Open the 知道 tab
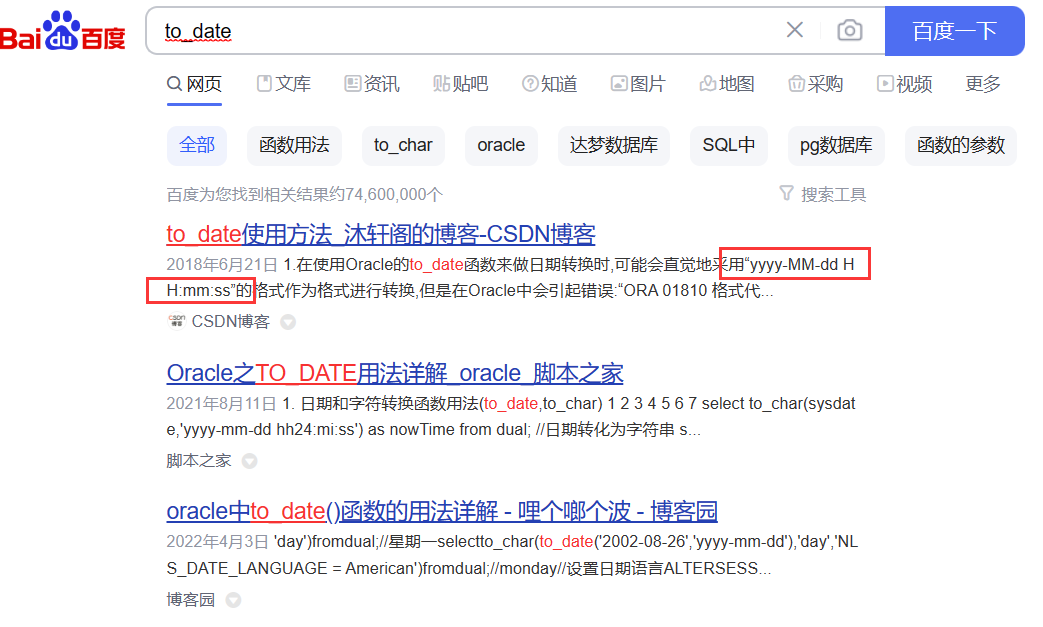This screenshot has width=1043, height=627. (x=549, y=84)
